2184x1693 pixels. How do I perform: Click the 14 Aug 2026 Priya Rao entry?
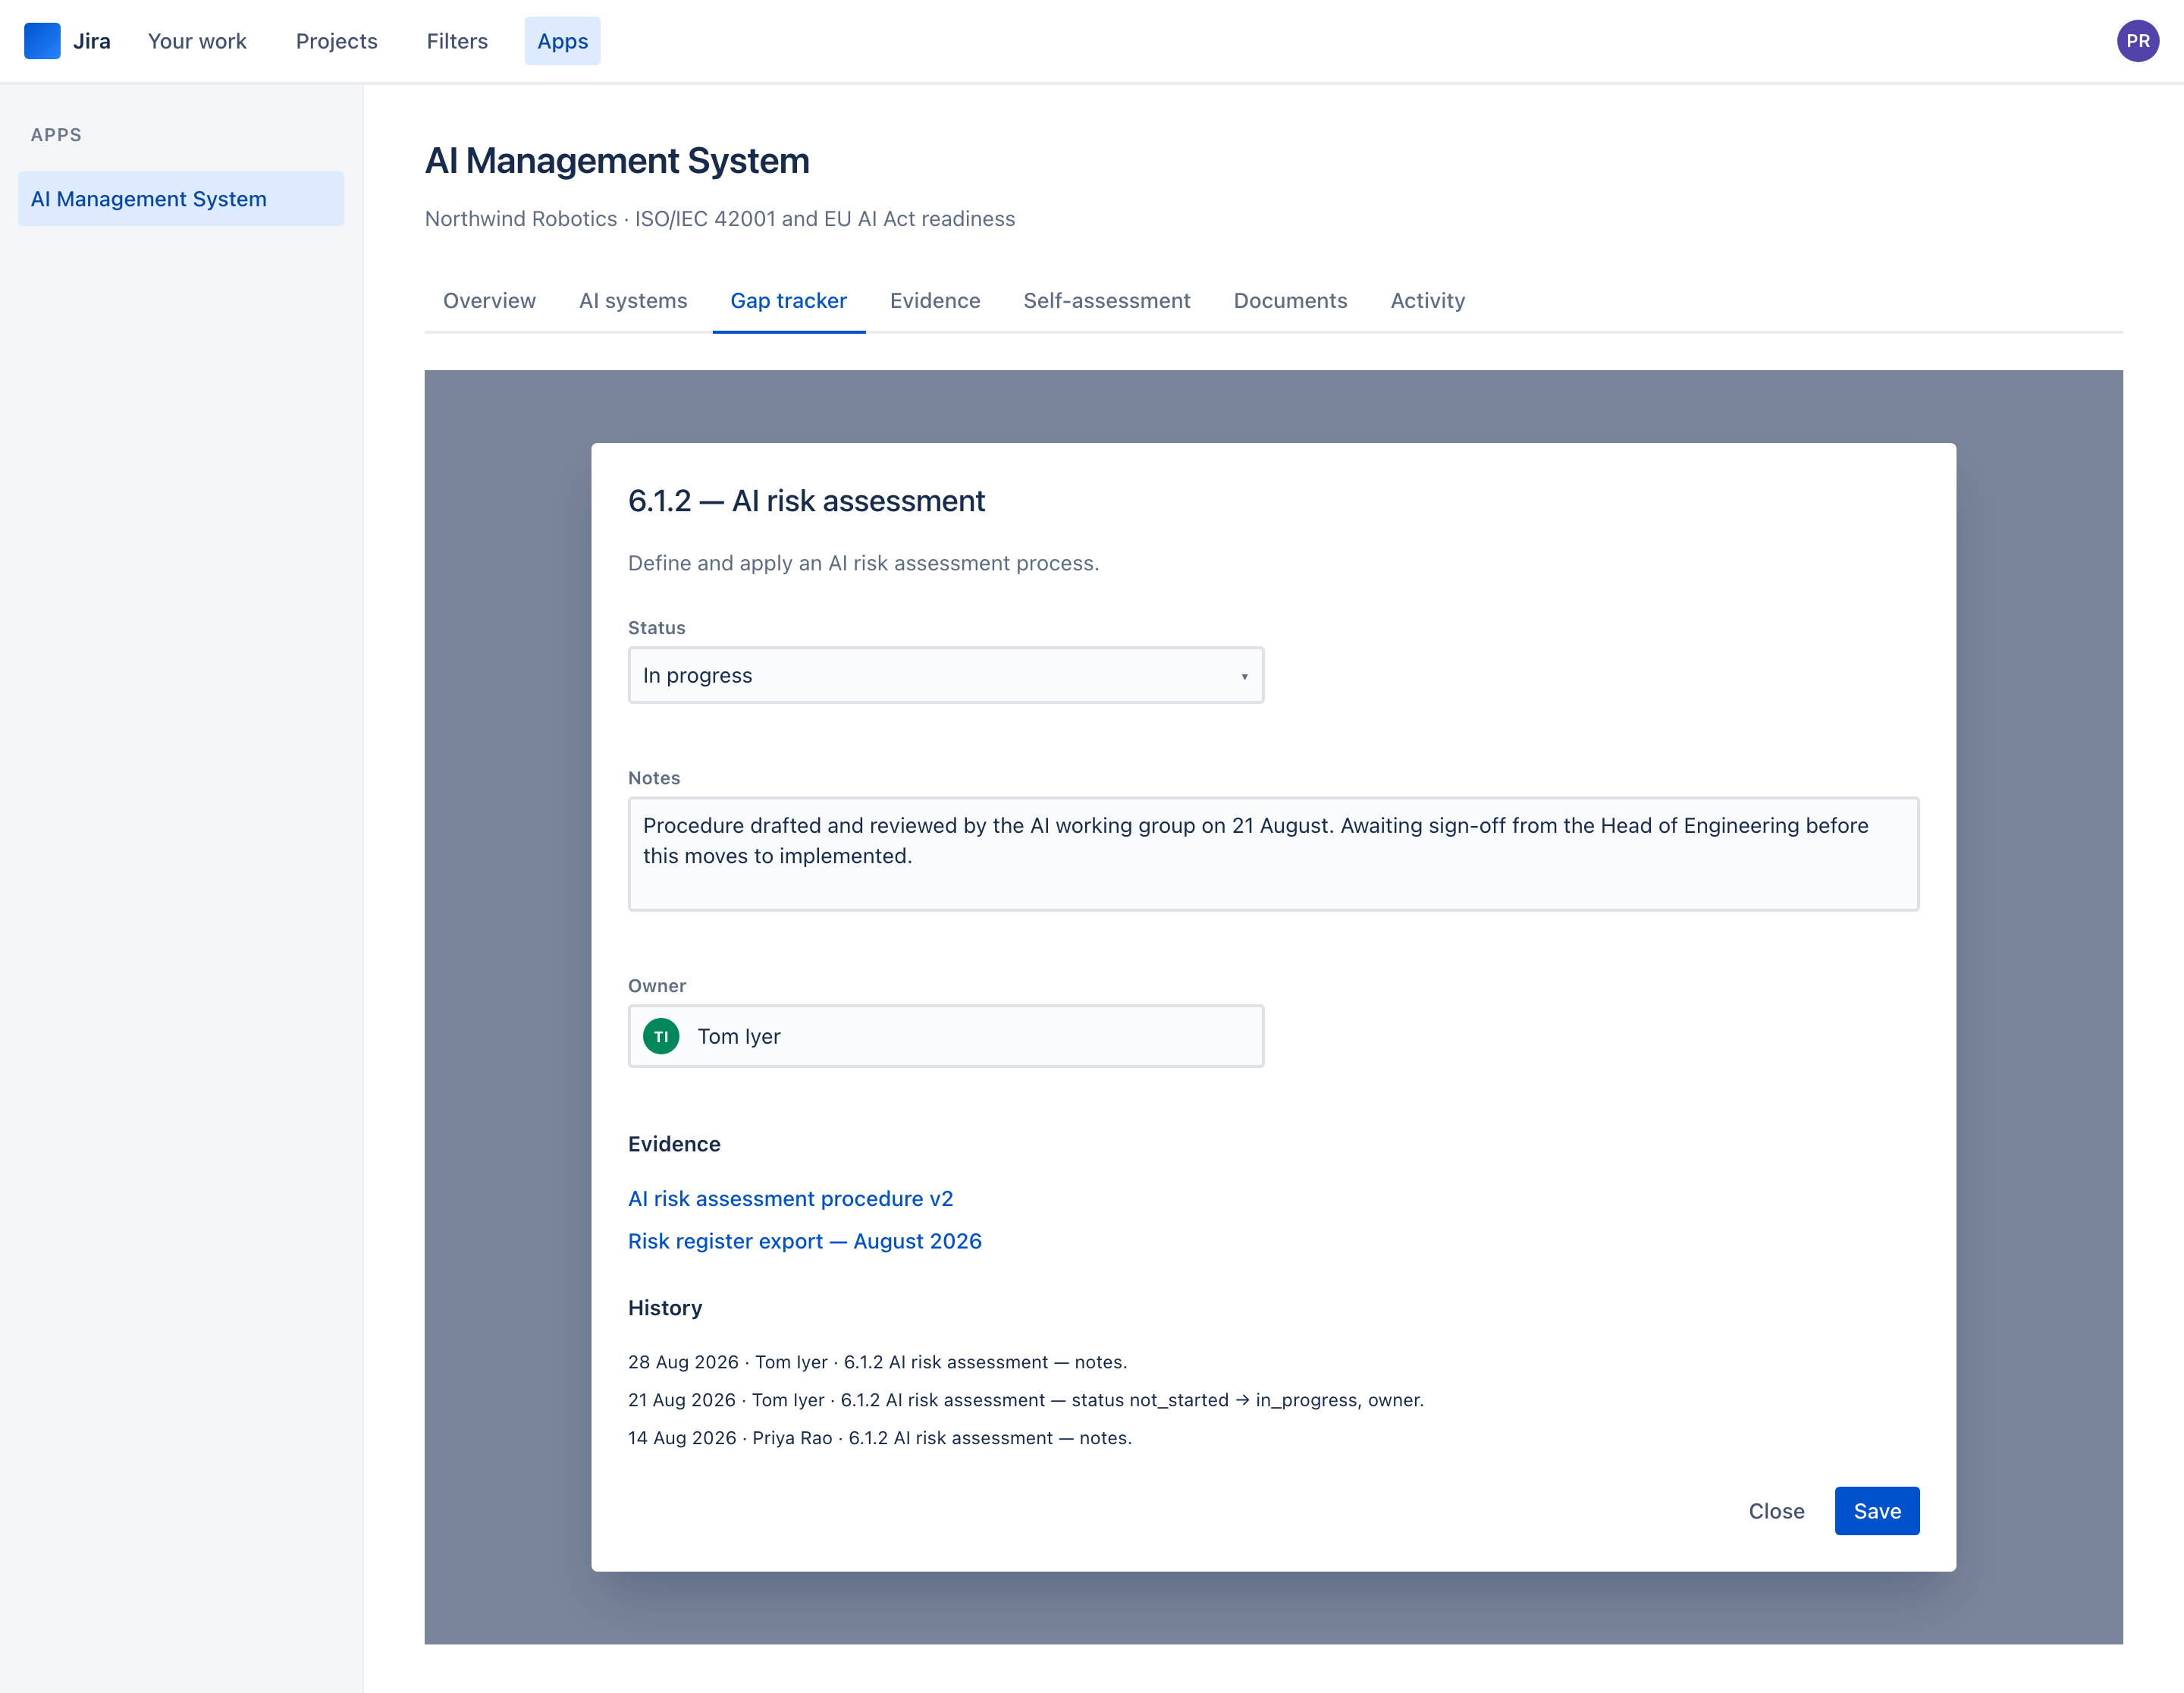click(879, 1437)
